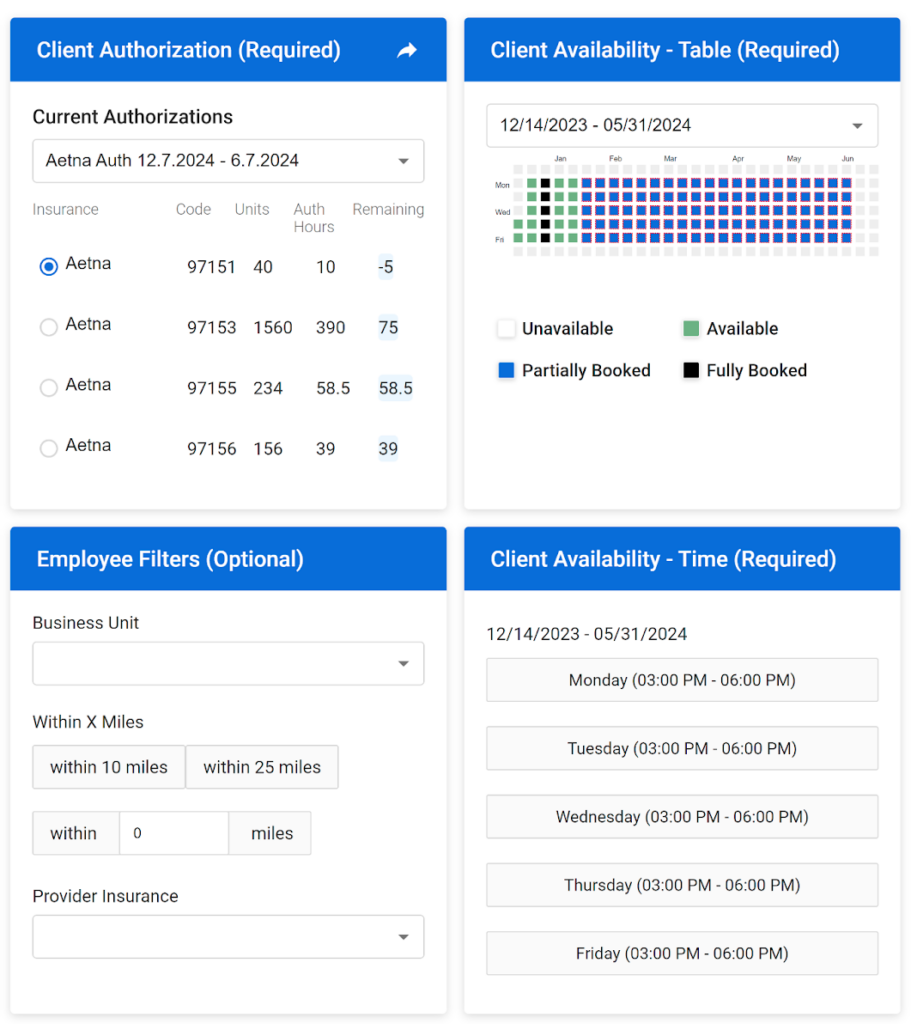
Task: Open the Provider Insurance dropdown
Action: (x=228, y=937)
